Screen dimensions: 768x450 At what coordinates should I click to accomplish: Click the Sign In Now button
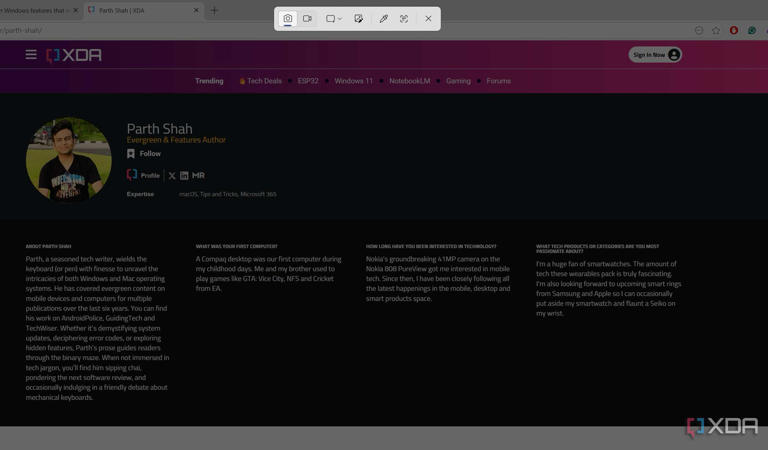tap(655, 55)
